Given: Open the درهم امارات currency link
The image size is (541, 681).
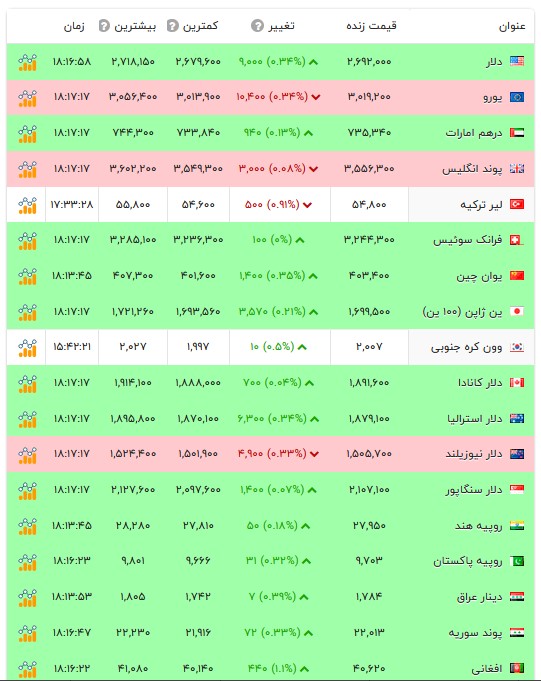Looking at the screenshot, I should [474, 133].
